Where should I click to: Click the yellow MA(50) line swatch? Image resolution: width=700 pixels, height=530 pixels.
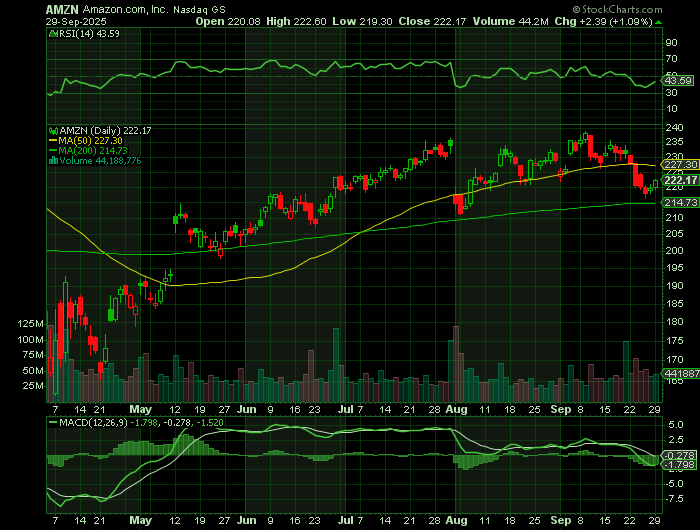(x=53, y=141)
